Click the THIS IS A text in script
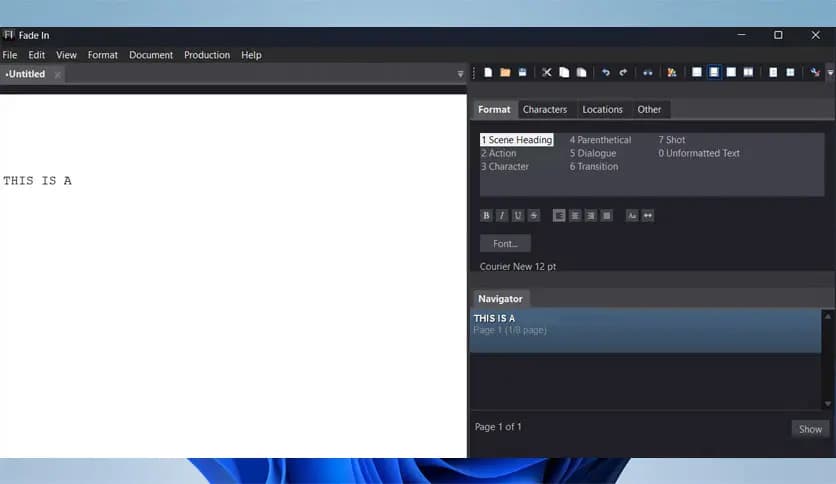 pos(37,181)
